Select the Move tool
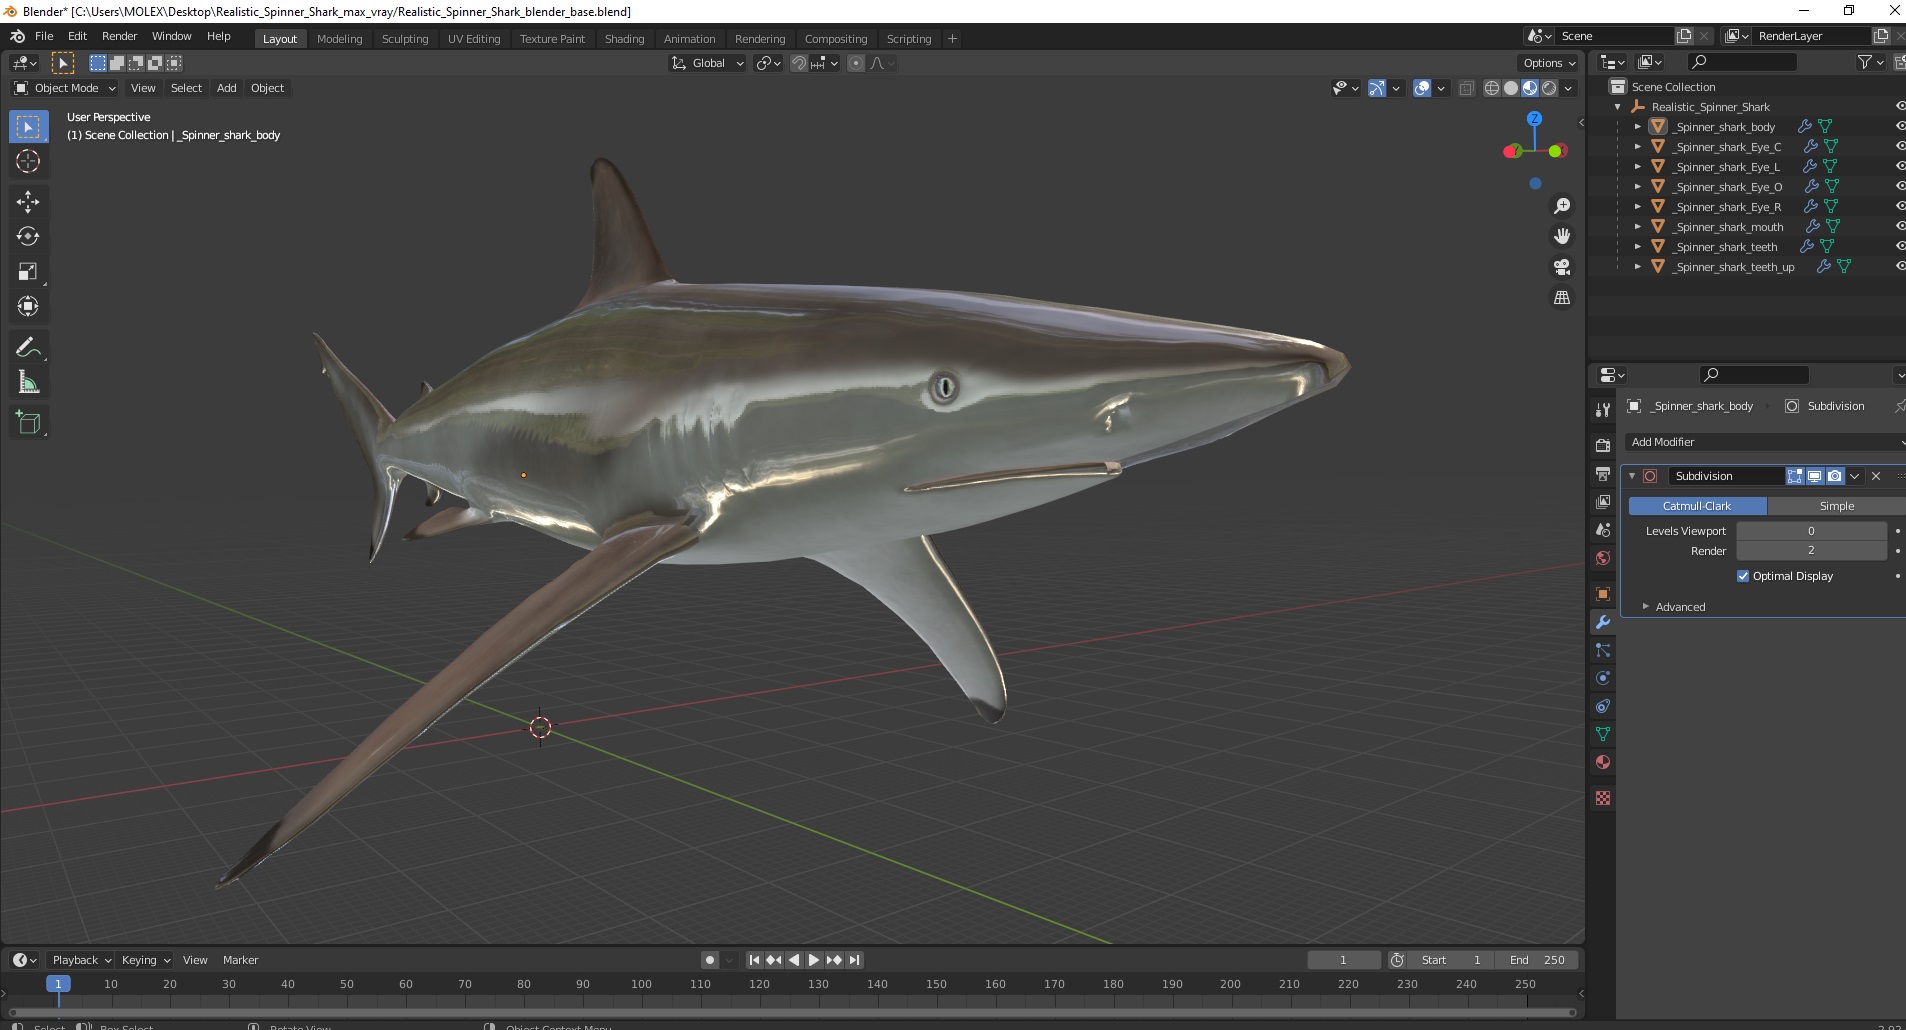Screen dimensions: 1906x1030 [x=28, y=202]
